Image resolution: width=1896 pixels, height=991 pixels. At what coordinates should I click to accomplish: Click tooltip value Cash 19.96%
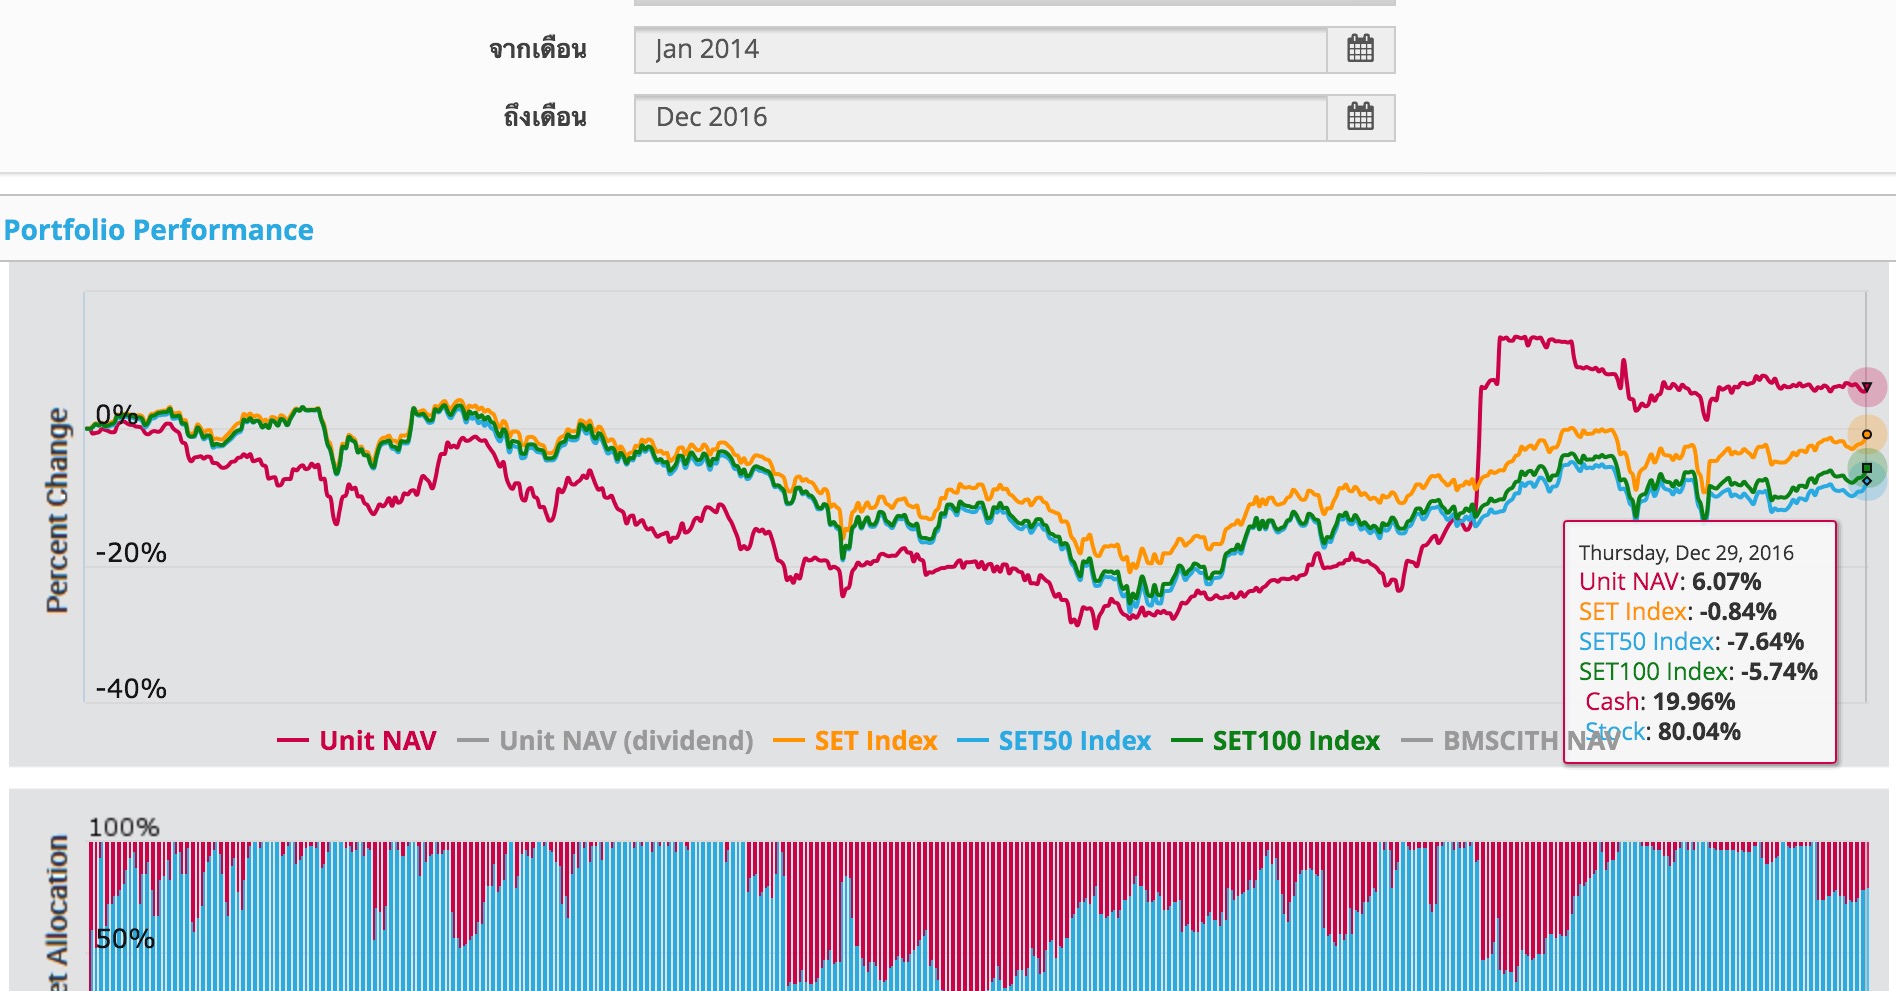pyautogui.click(x=1660, y=702)
